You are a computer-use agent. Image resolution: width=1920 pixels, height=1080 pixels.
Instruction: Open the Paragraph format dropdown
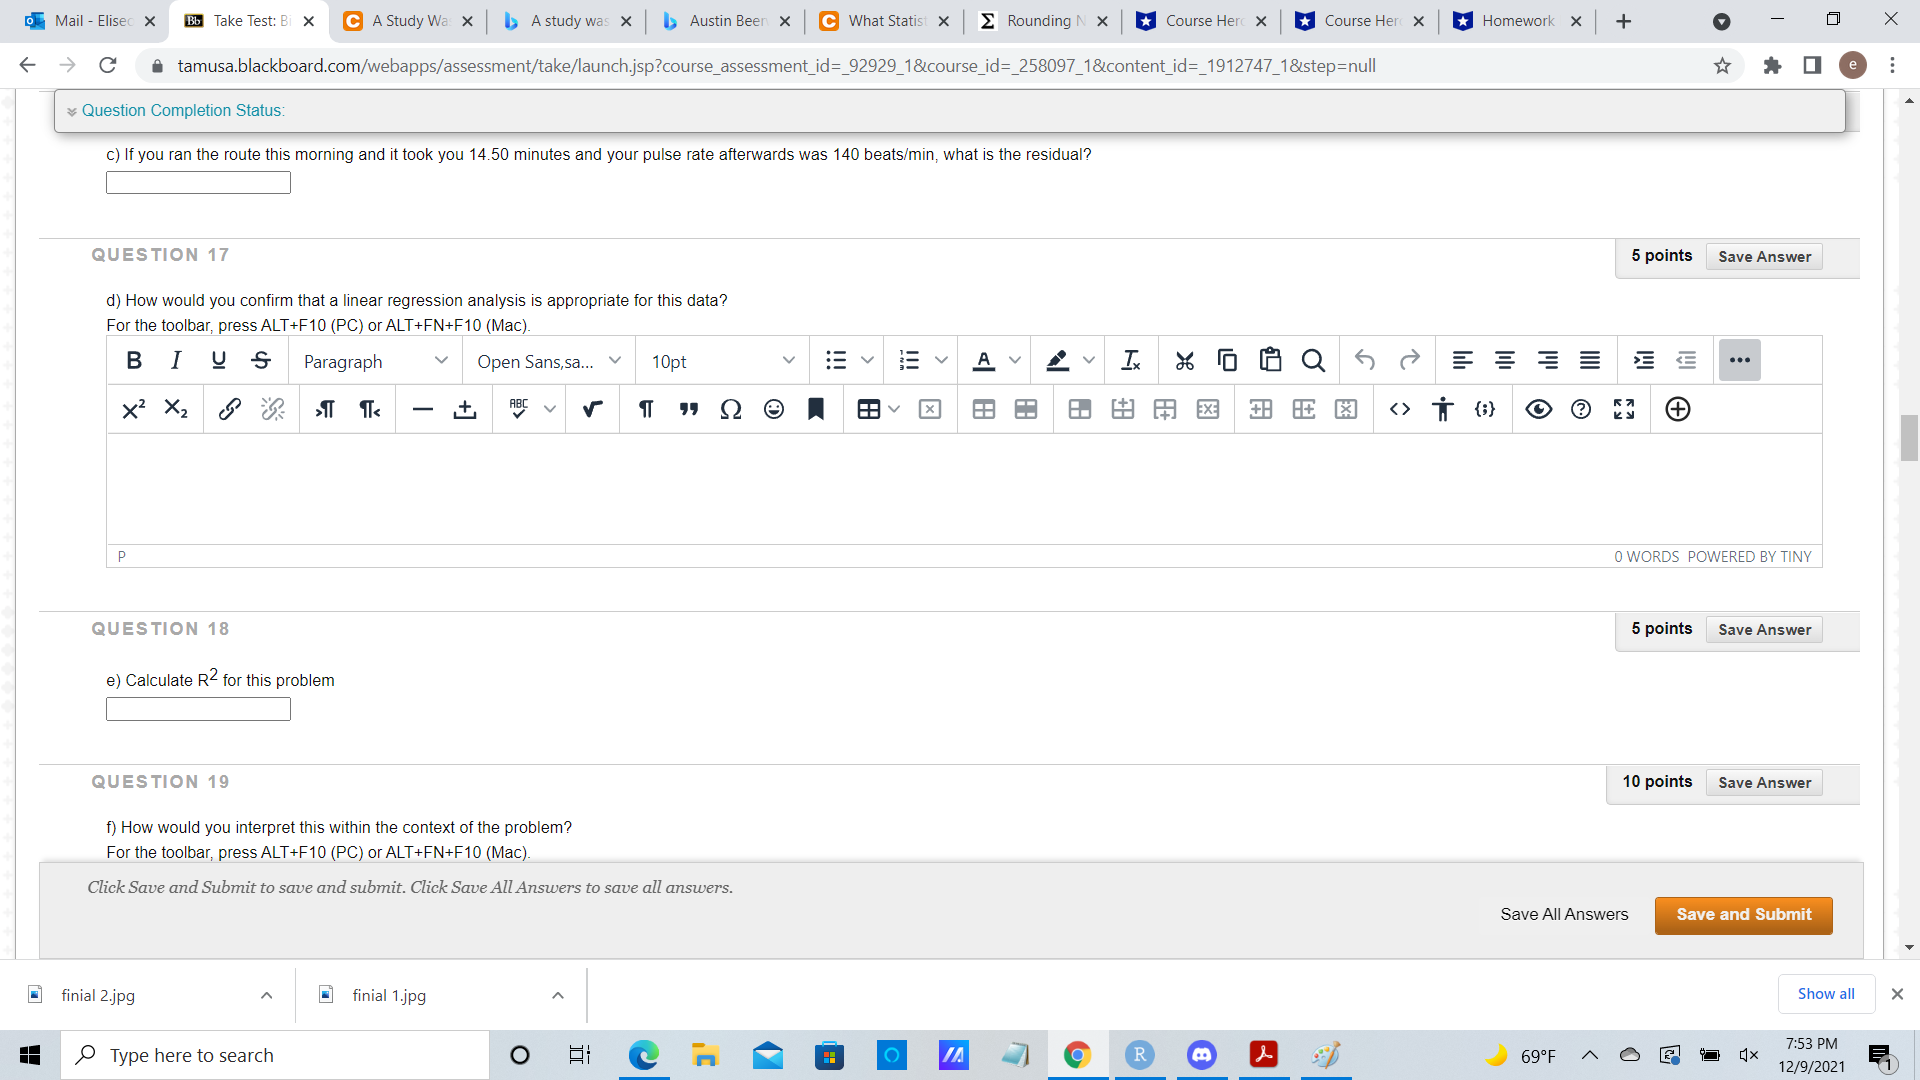pos(375,361)
